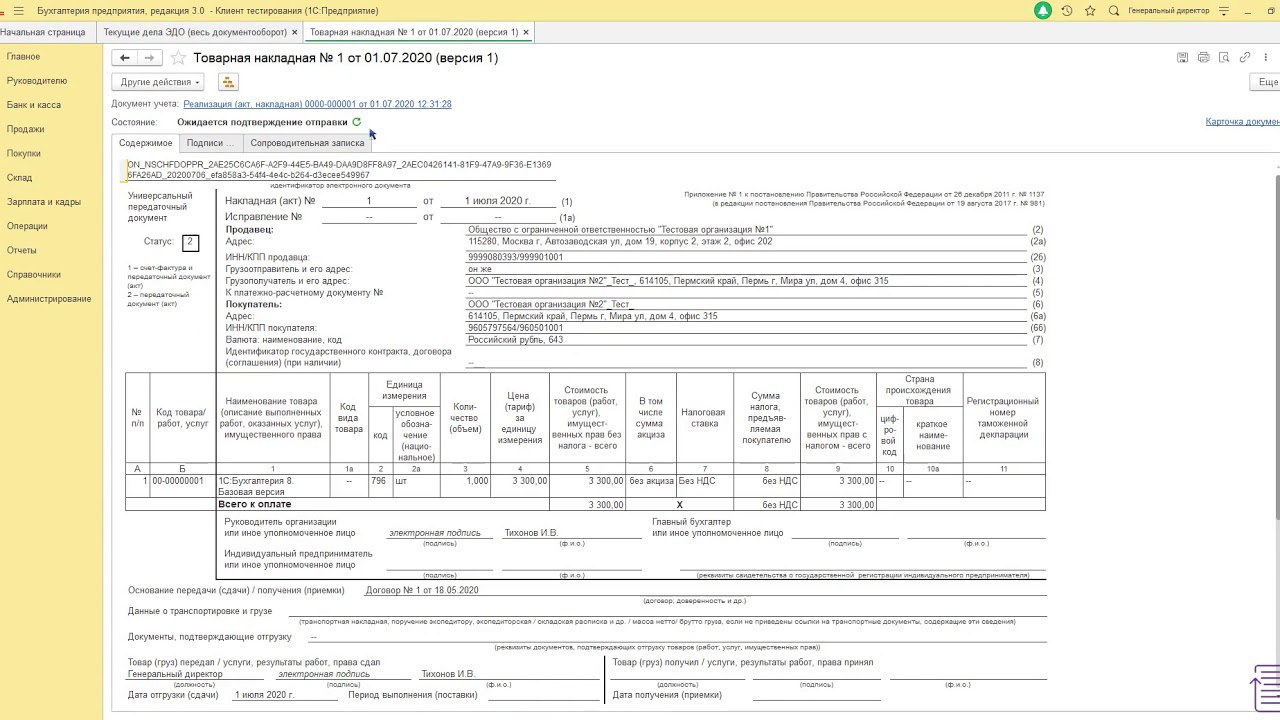This screenshot has height=720, width=1280.
Task: Open Справочники section
Action: [x=34, y=274]
